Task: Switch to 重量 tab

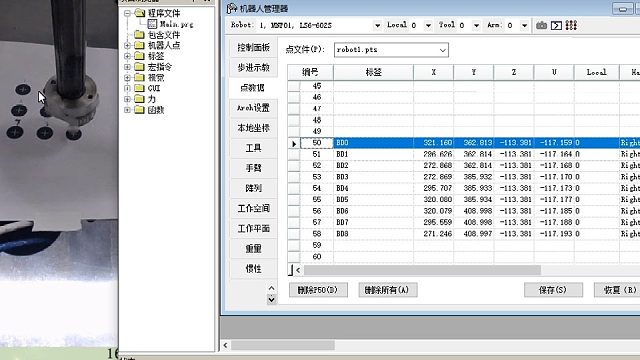Action: [253, 249]
